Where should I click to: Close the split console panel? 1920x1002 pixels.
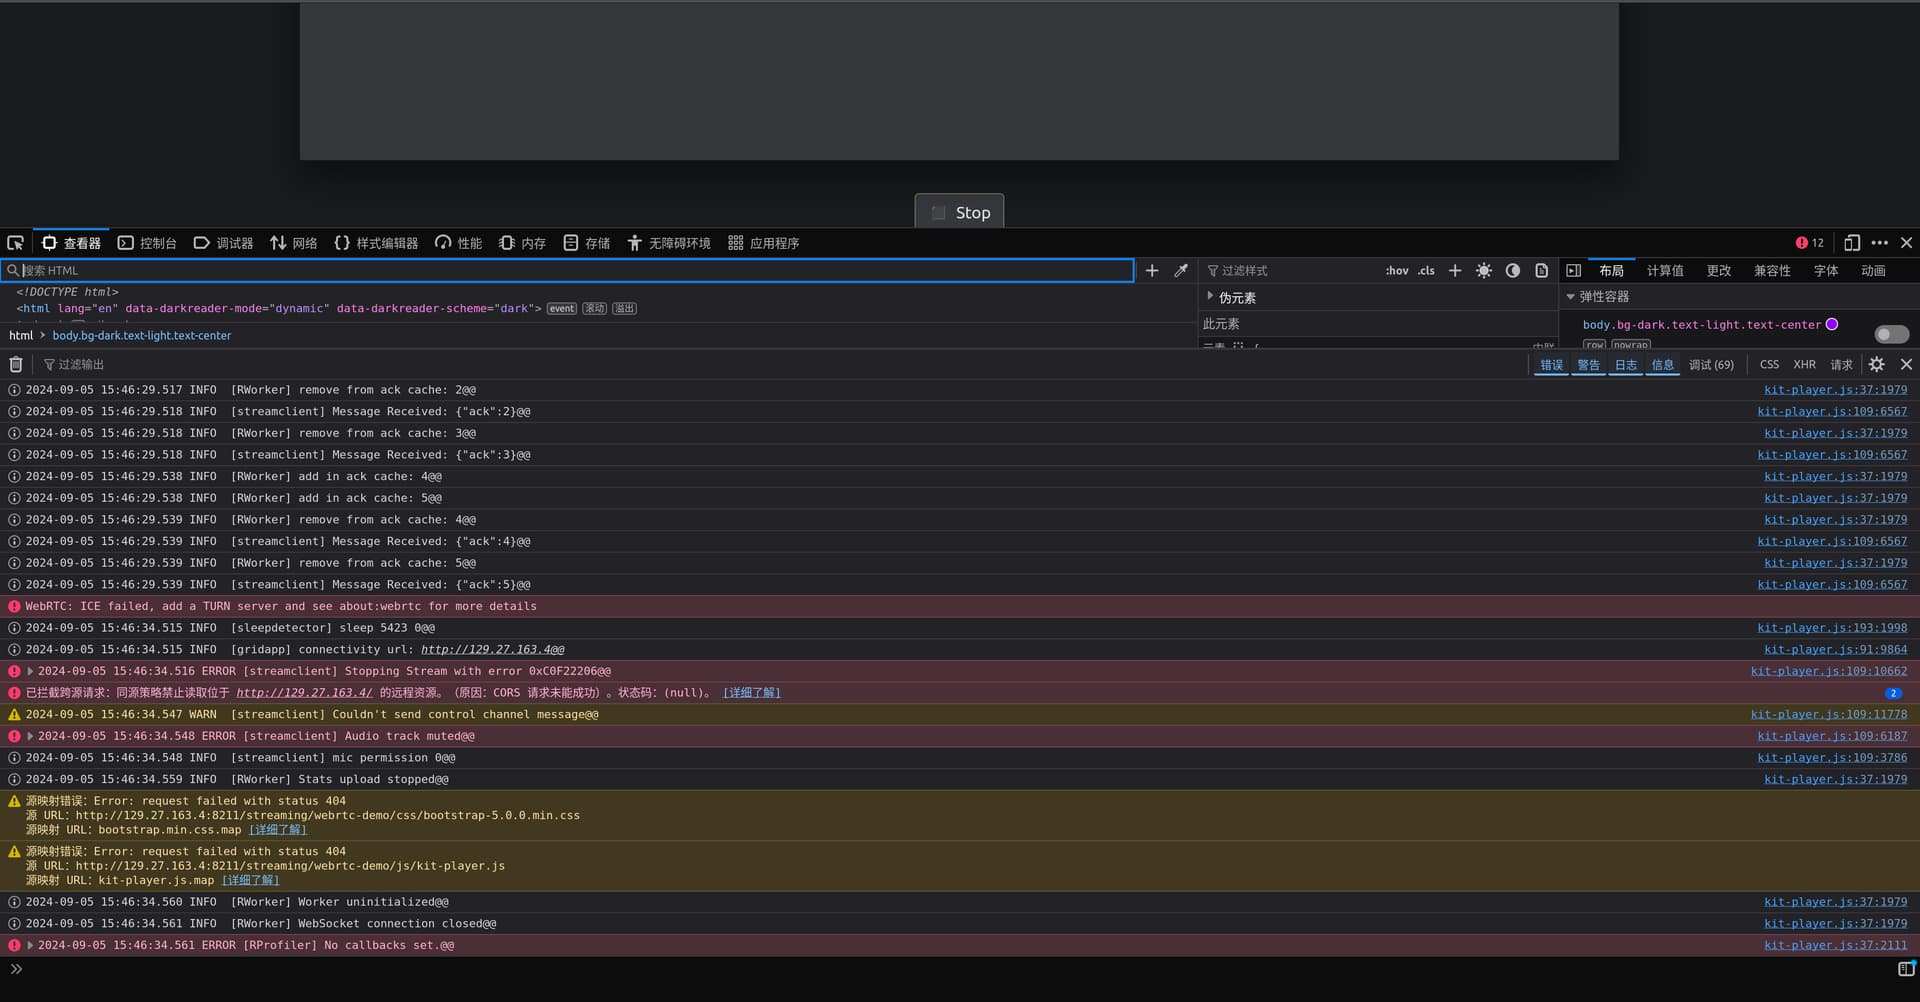point(1906,365)
